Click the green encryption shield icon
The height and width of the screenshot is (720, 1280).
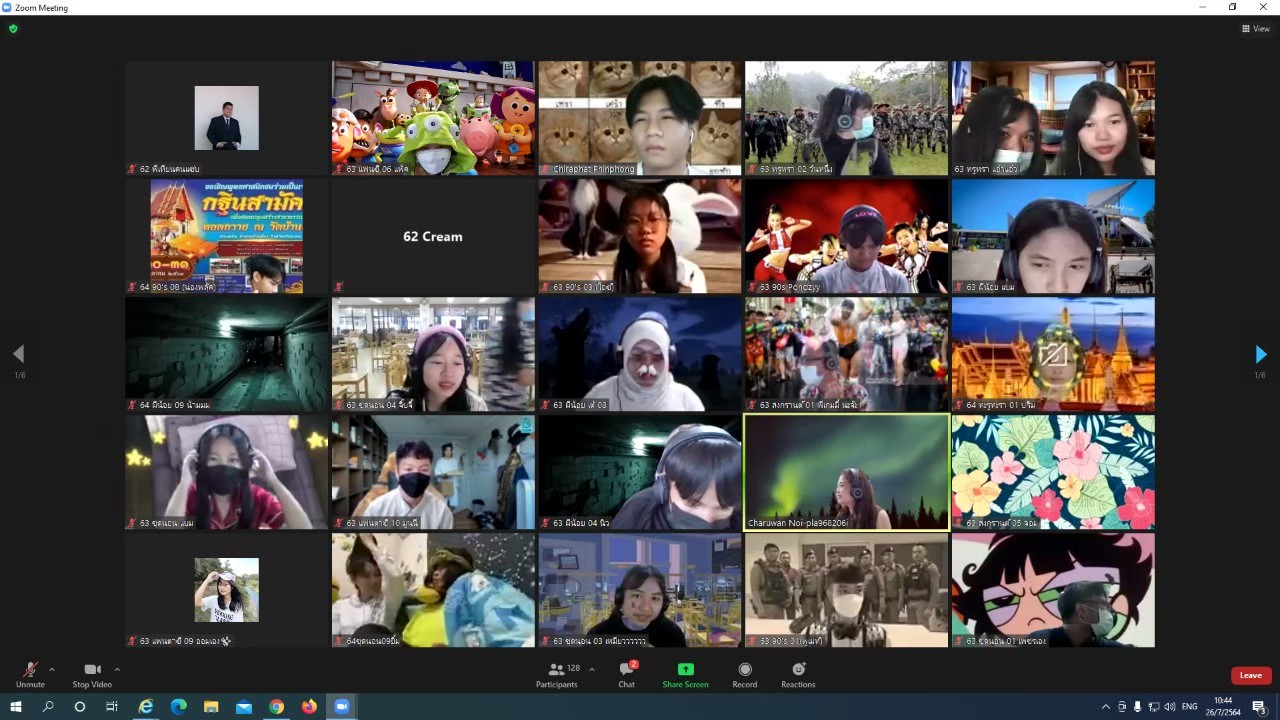[x=13, y=29]
